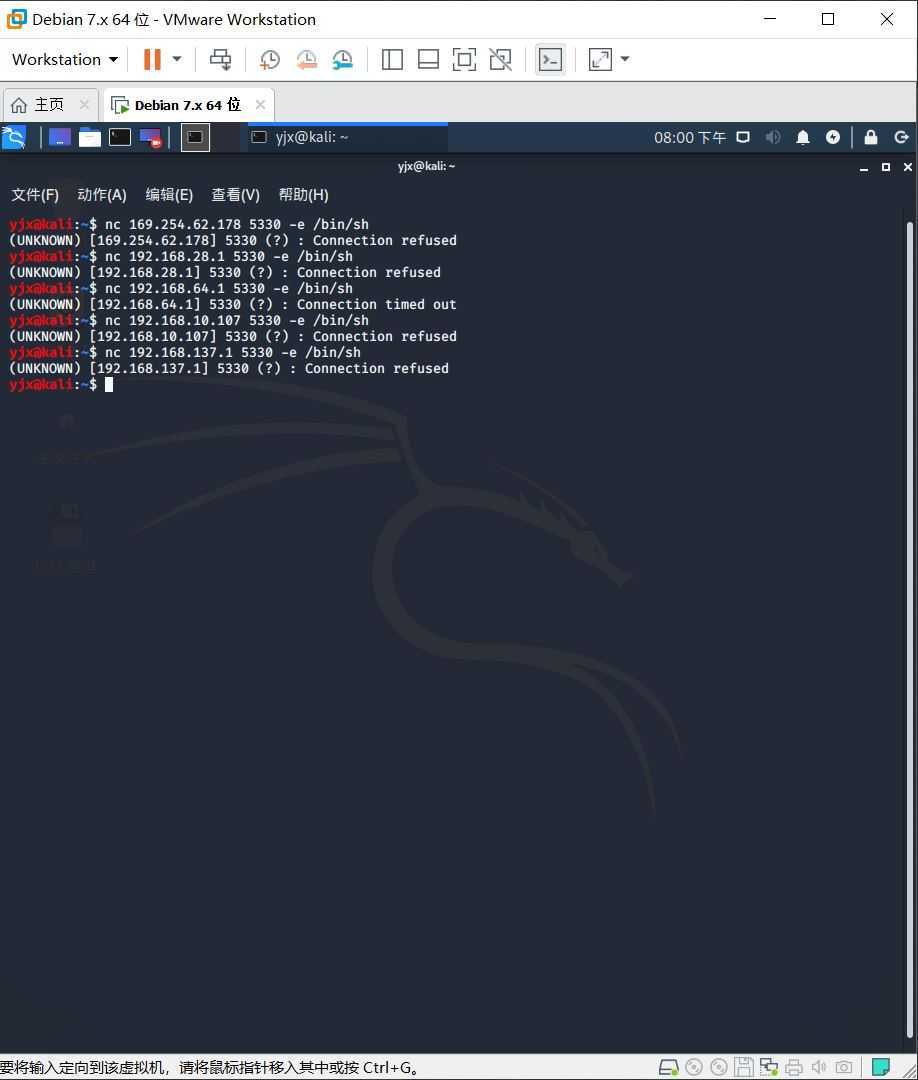Open the 编辑(E) menu

(x=169, y=195)
